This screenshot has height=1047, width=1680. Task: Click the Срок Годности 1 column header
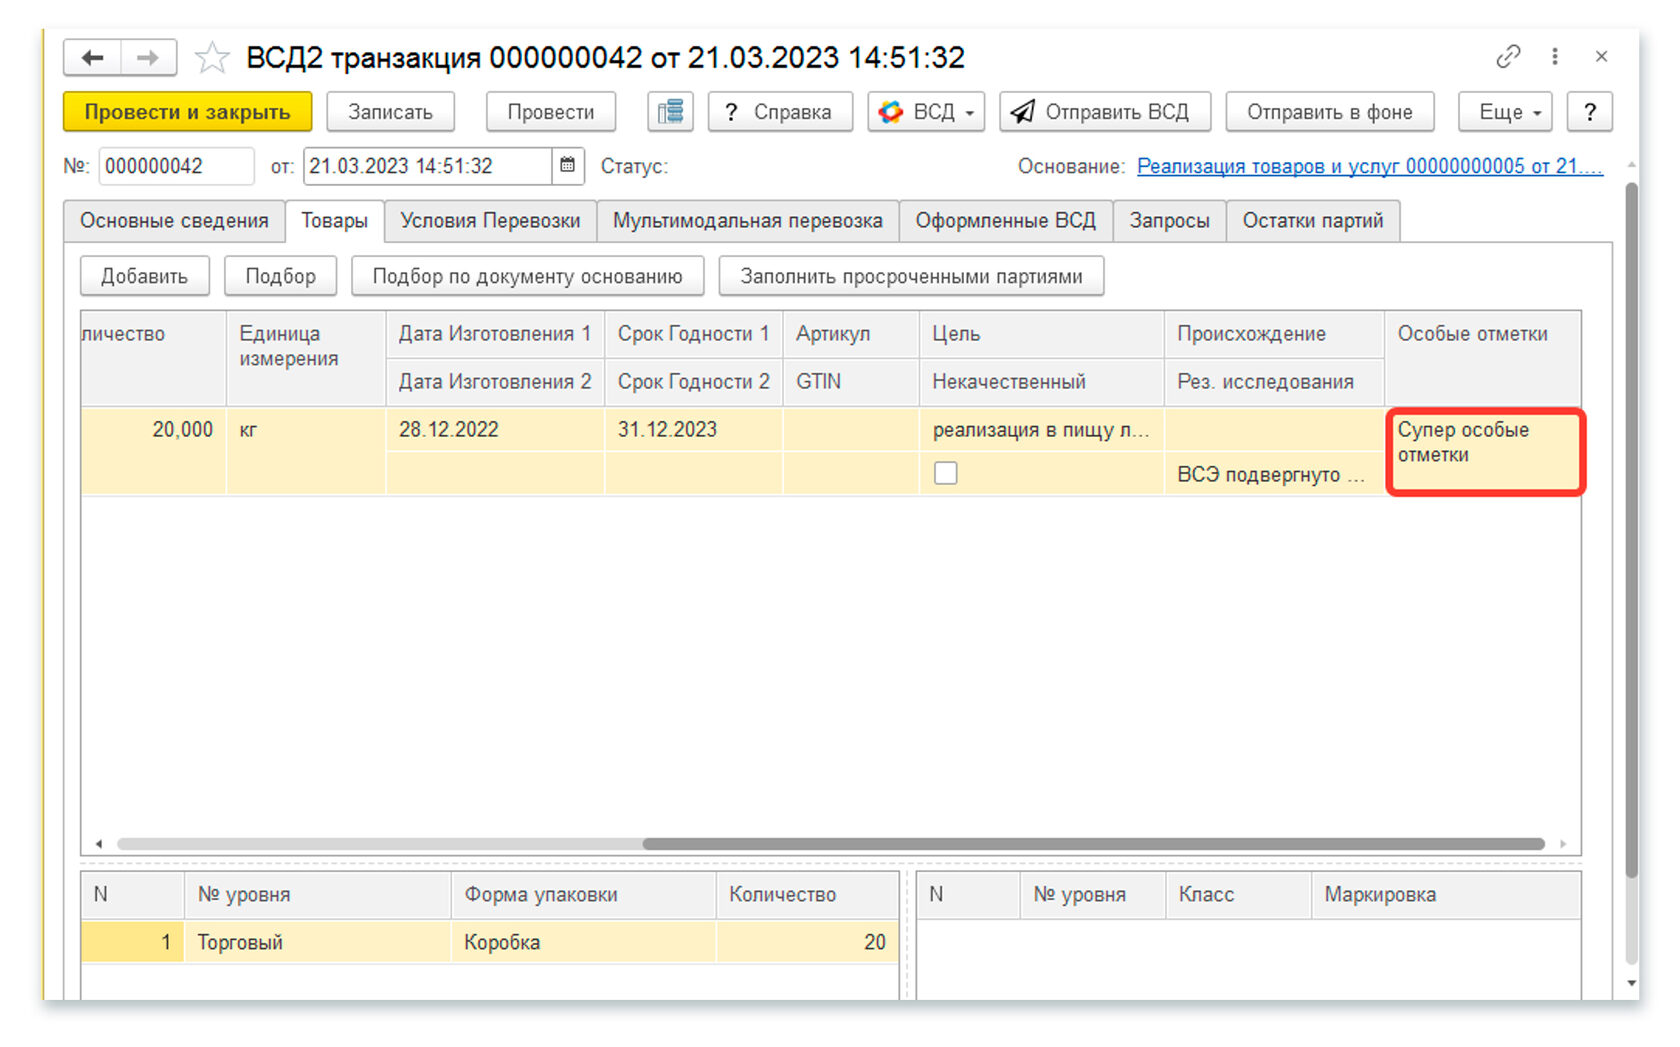click(693, 334)
